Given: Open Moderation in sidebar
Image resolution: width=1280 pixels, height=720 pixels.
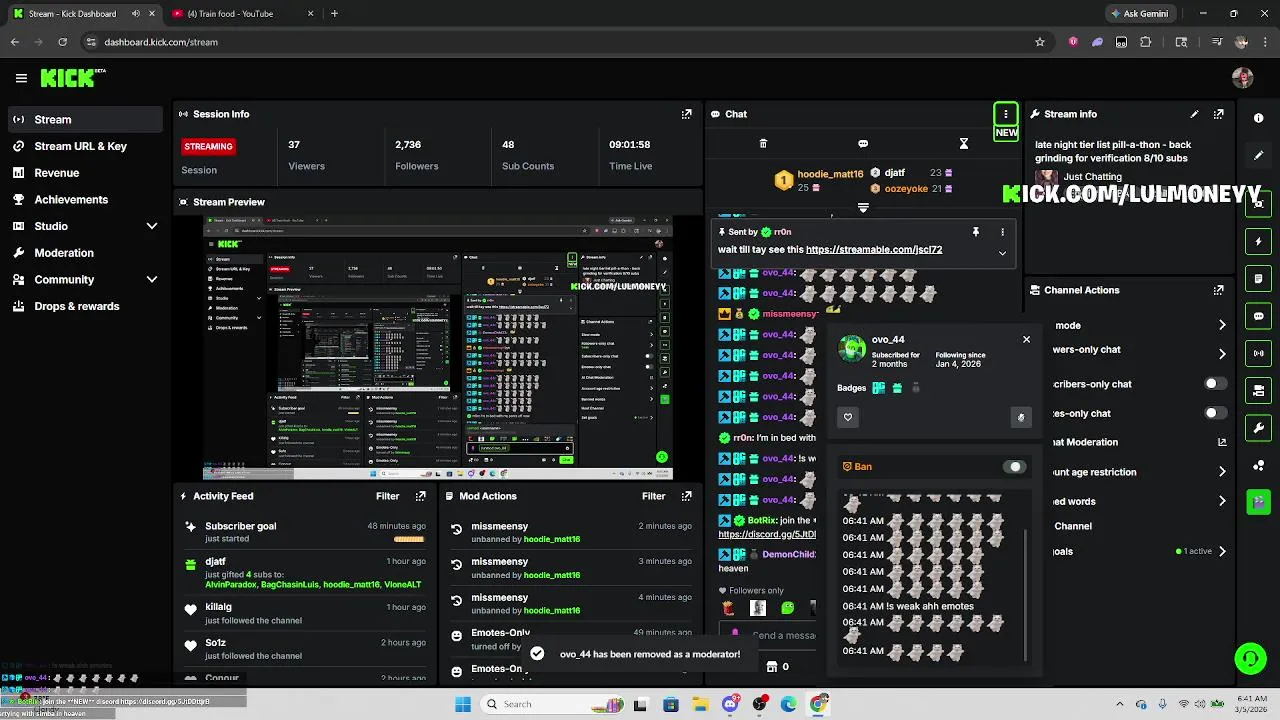Looking at the screenshot, I should coord(85,253).
